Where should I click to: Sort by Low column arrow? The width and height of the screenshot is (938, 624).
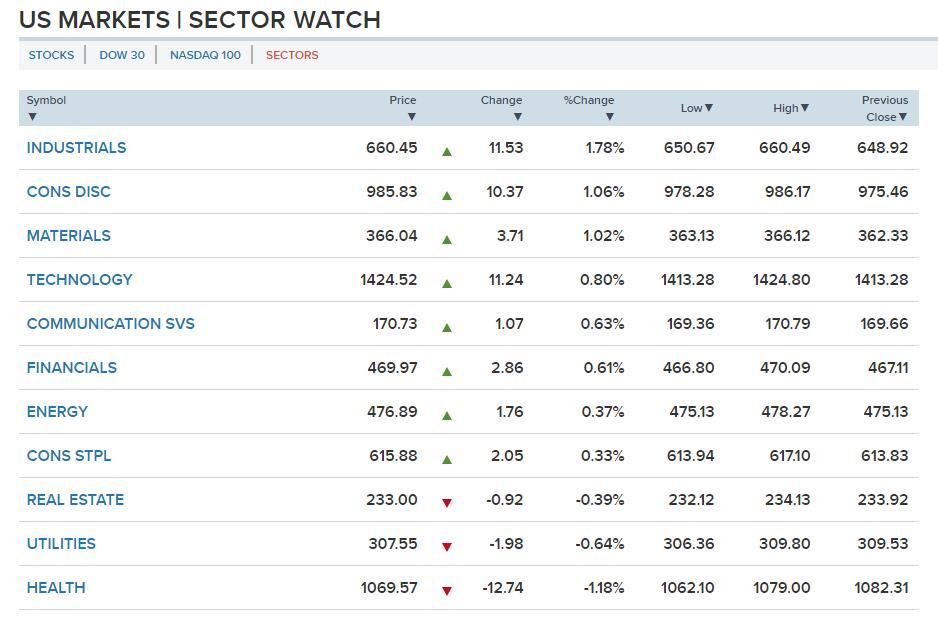click(709, 108)
